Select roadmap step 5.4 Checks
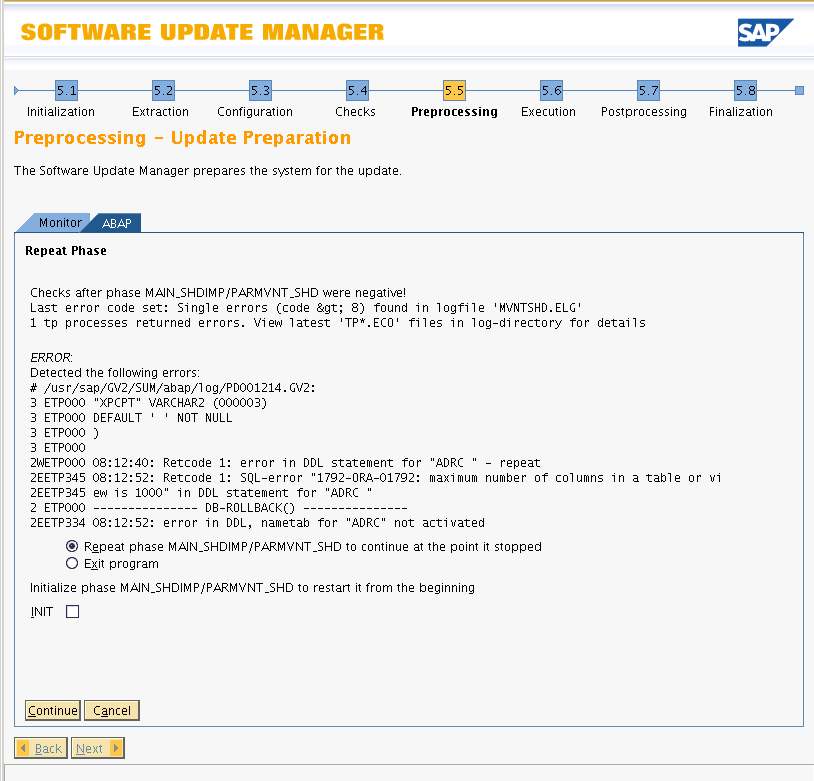 click(x=358, y=91)
